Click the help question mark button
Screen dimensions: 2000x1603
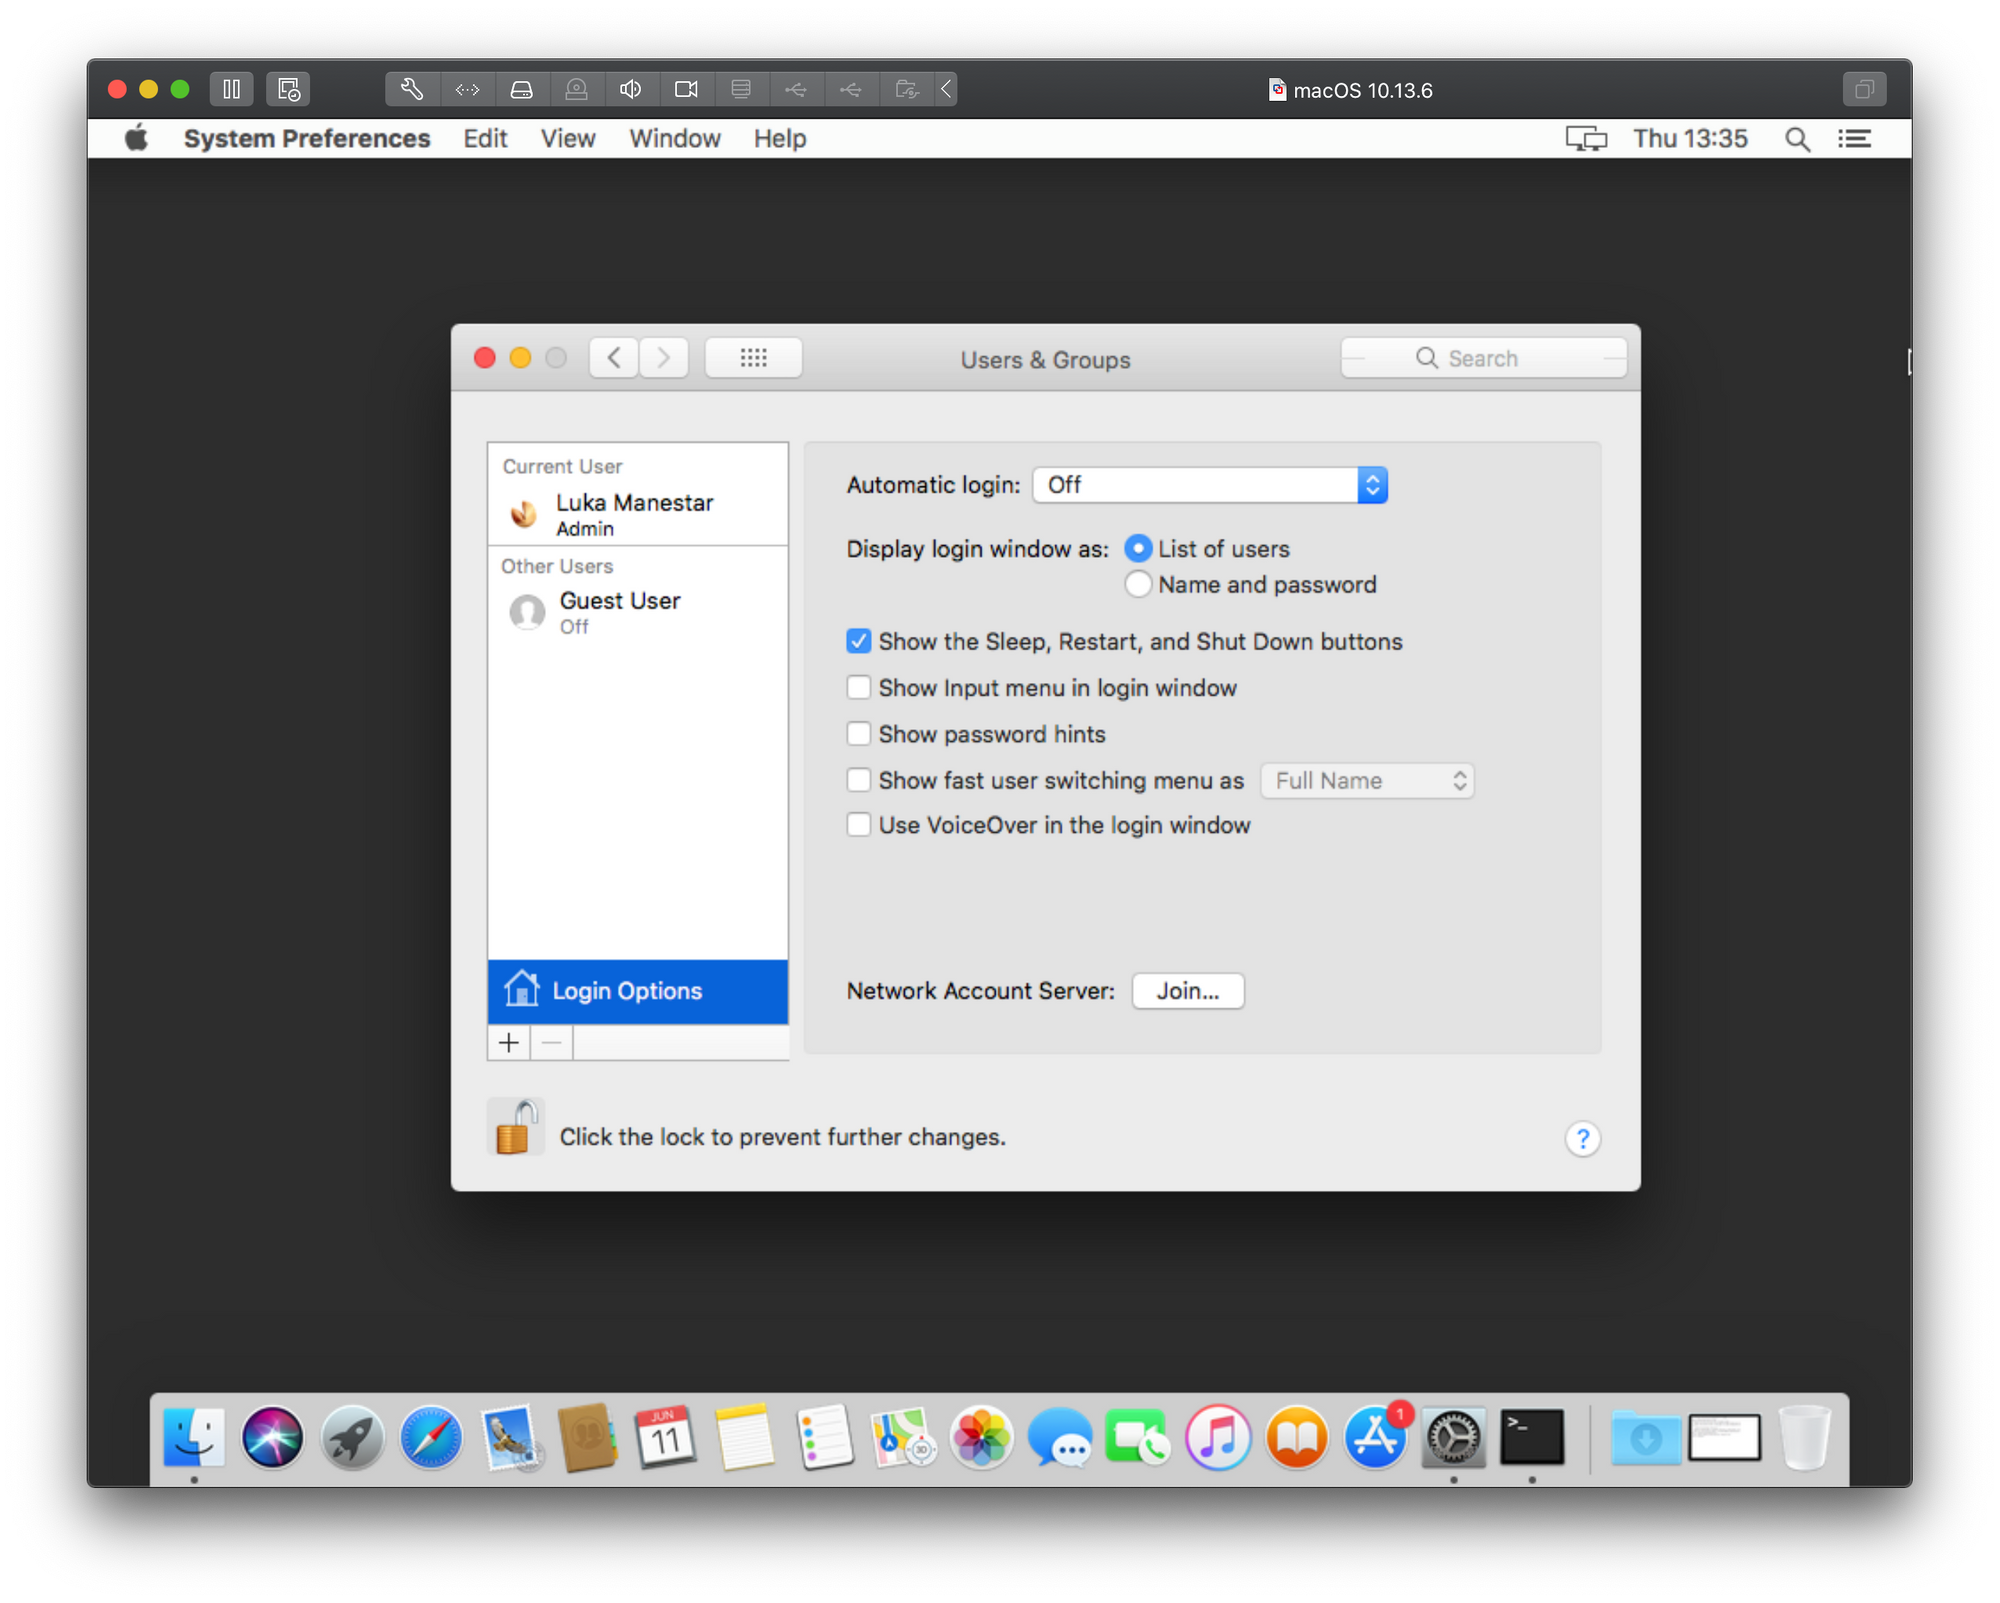click(1582, 1139)
